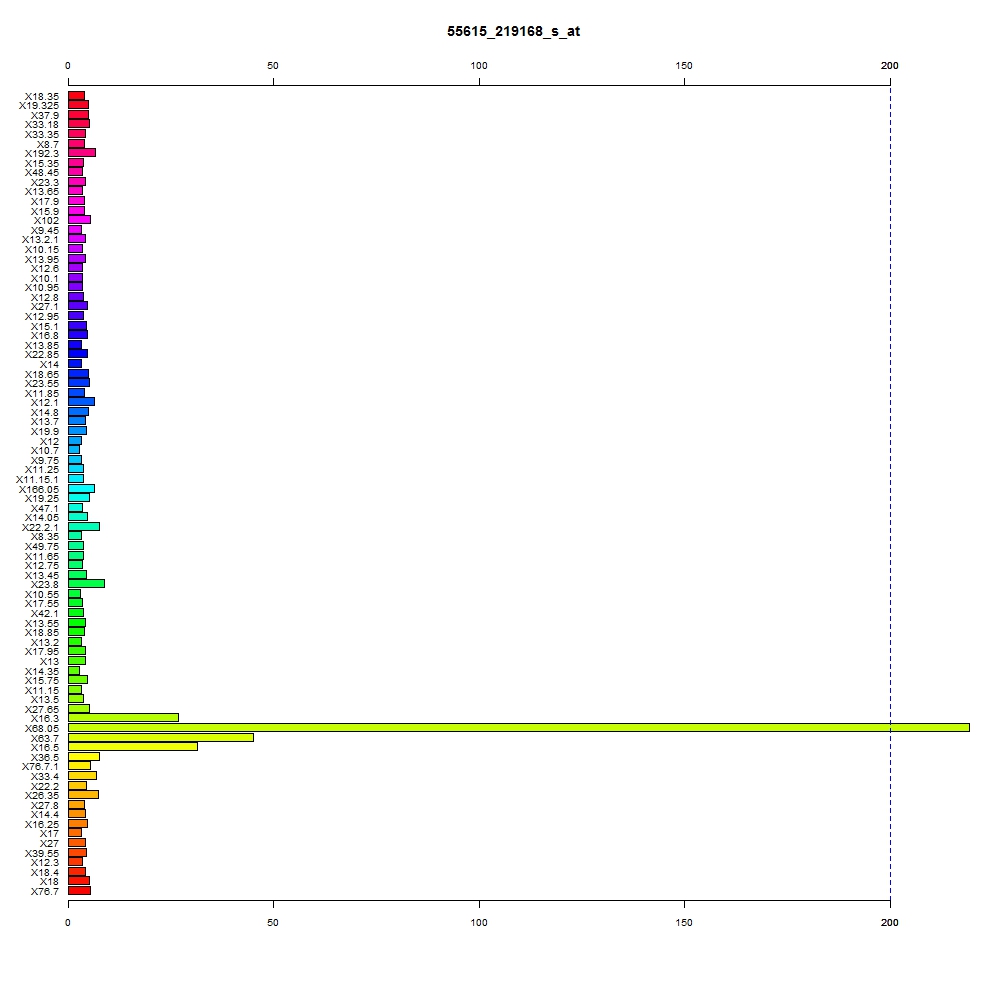Select the row label X37.9
Image resolution: width=1000 pixels, height=1000 pixels.
tap(45, 115)
